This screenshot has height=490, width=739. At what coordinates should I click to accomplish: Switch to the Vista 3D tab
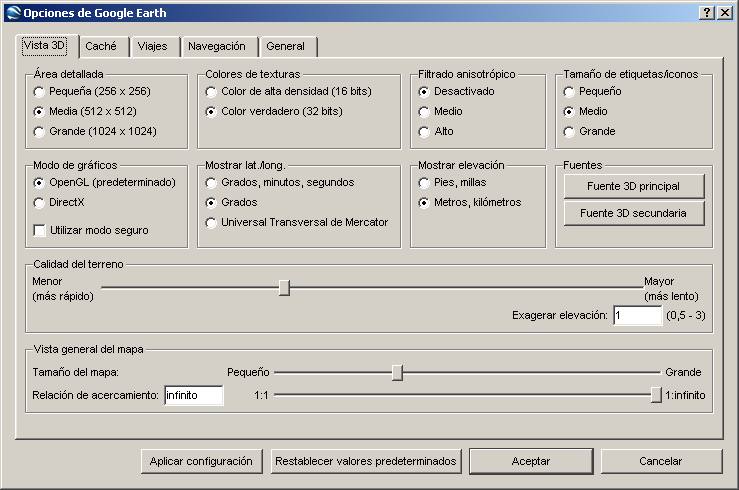(x=44, y=46)
